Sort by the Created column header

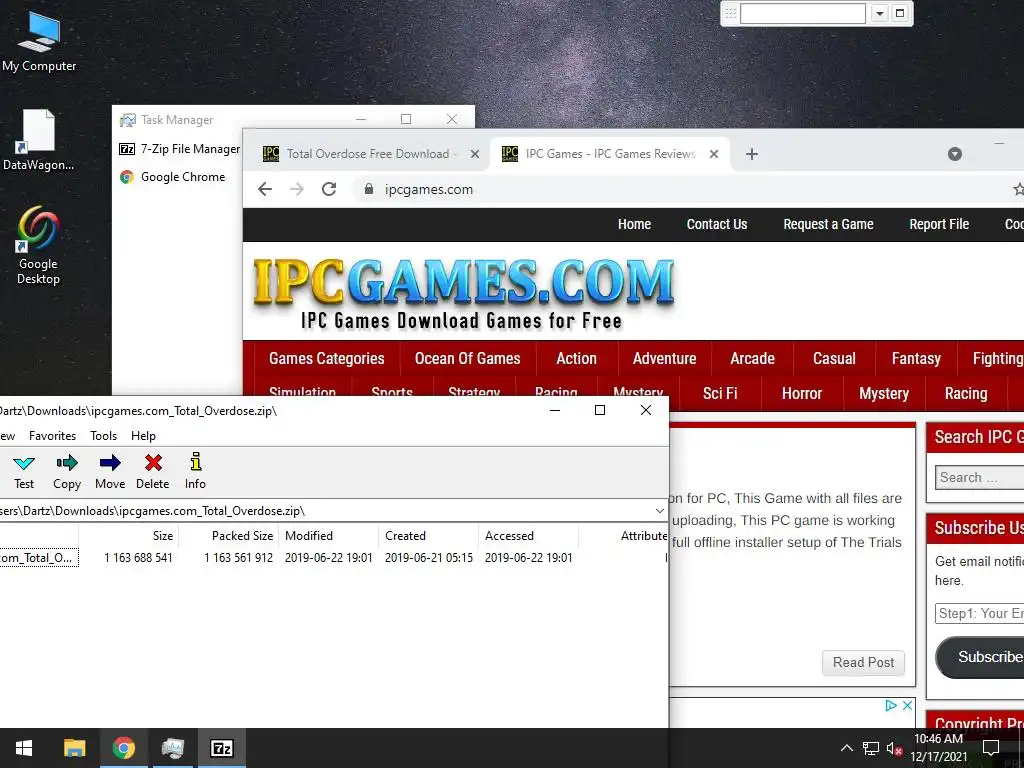tap(428, 536)
